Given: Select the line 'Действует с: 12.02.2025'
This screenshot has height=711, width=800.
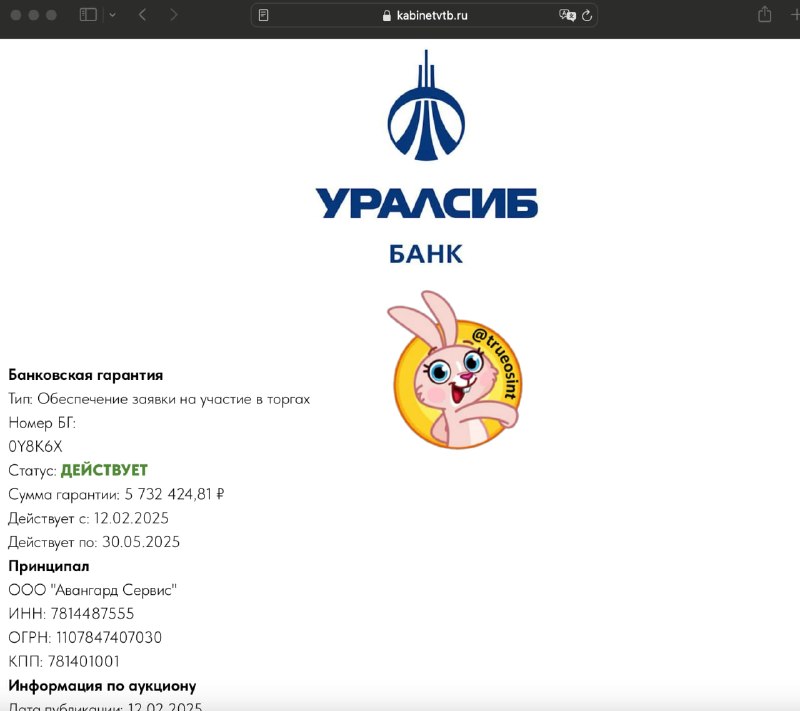Looking at the screenshot, I should click(x=88, y=518).
